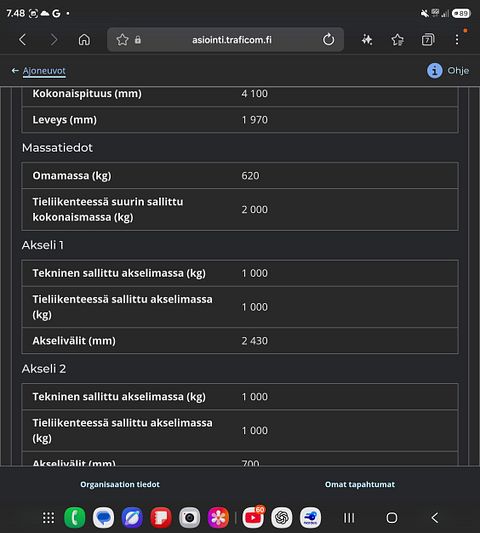The height and width of the screenshot is (533, 480).
Task: Open the AI sparkle assistant icon
Action: point(367,40)
